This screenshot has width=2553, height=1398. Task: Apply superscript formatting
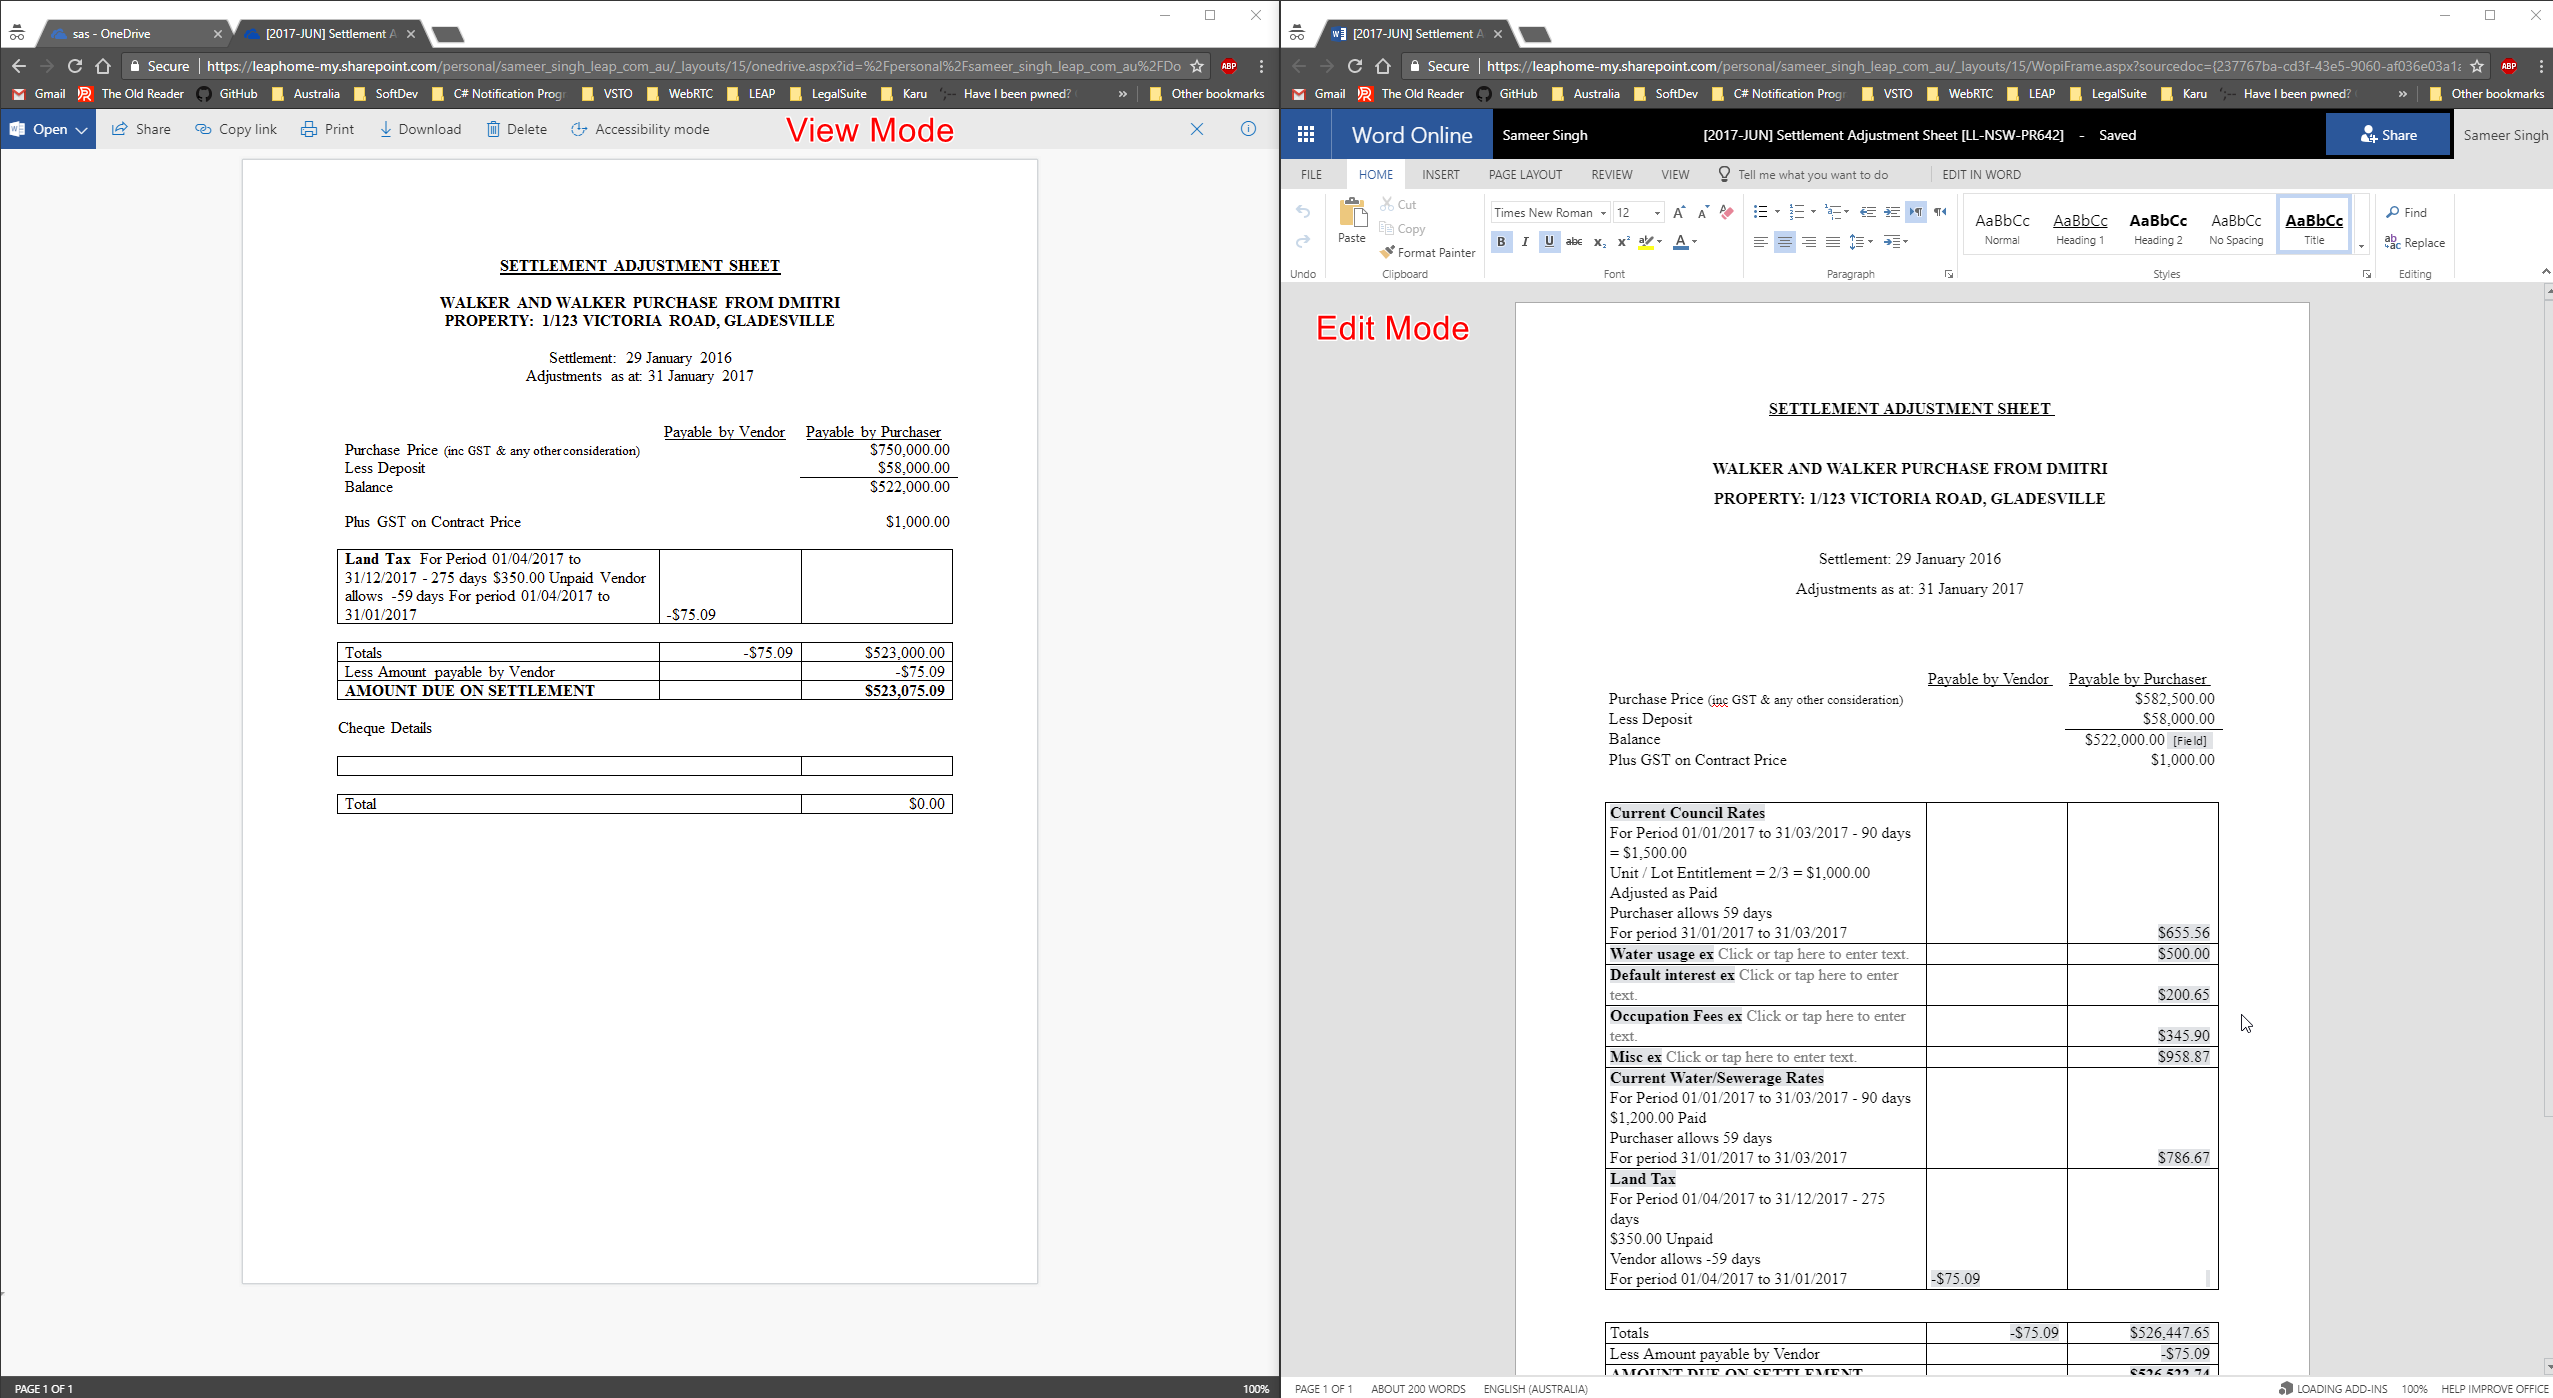(x=1623, y=242)
